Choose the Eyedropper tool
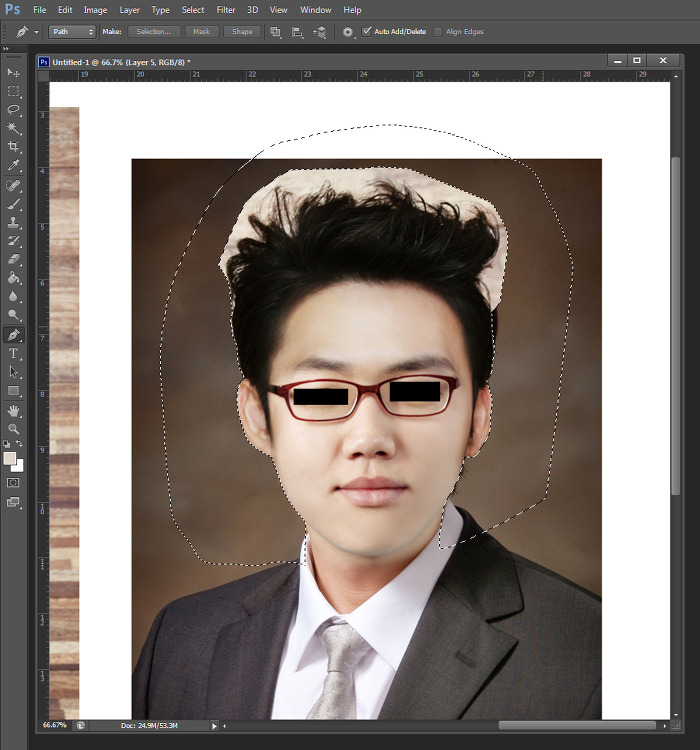Screen dimensions: 700x750 (x=14, y=166)
